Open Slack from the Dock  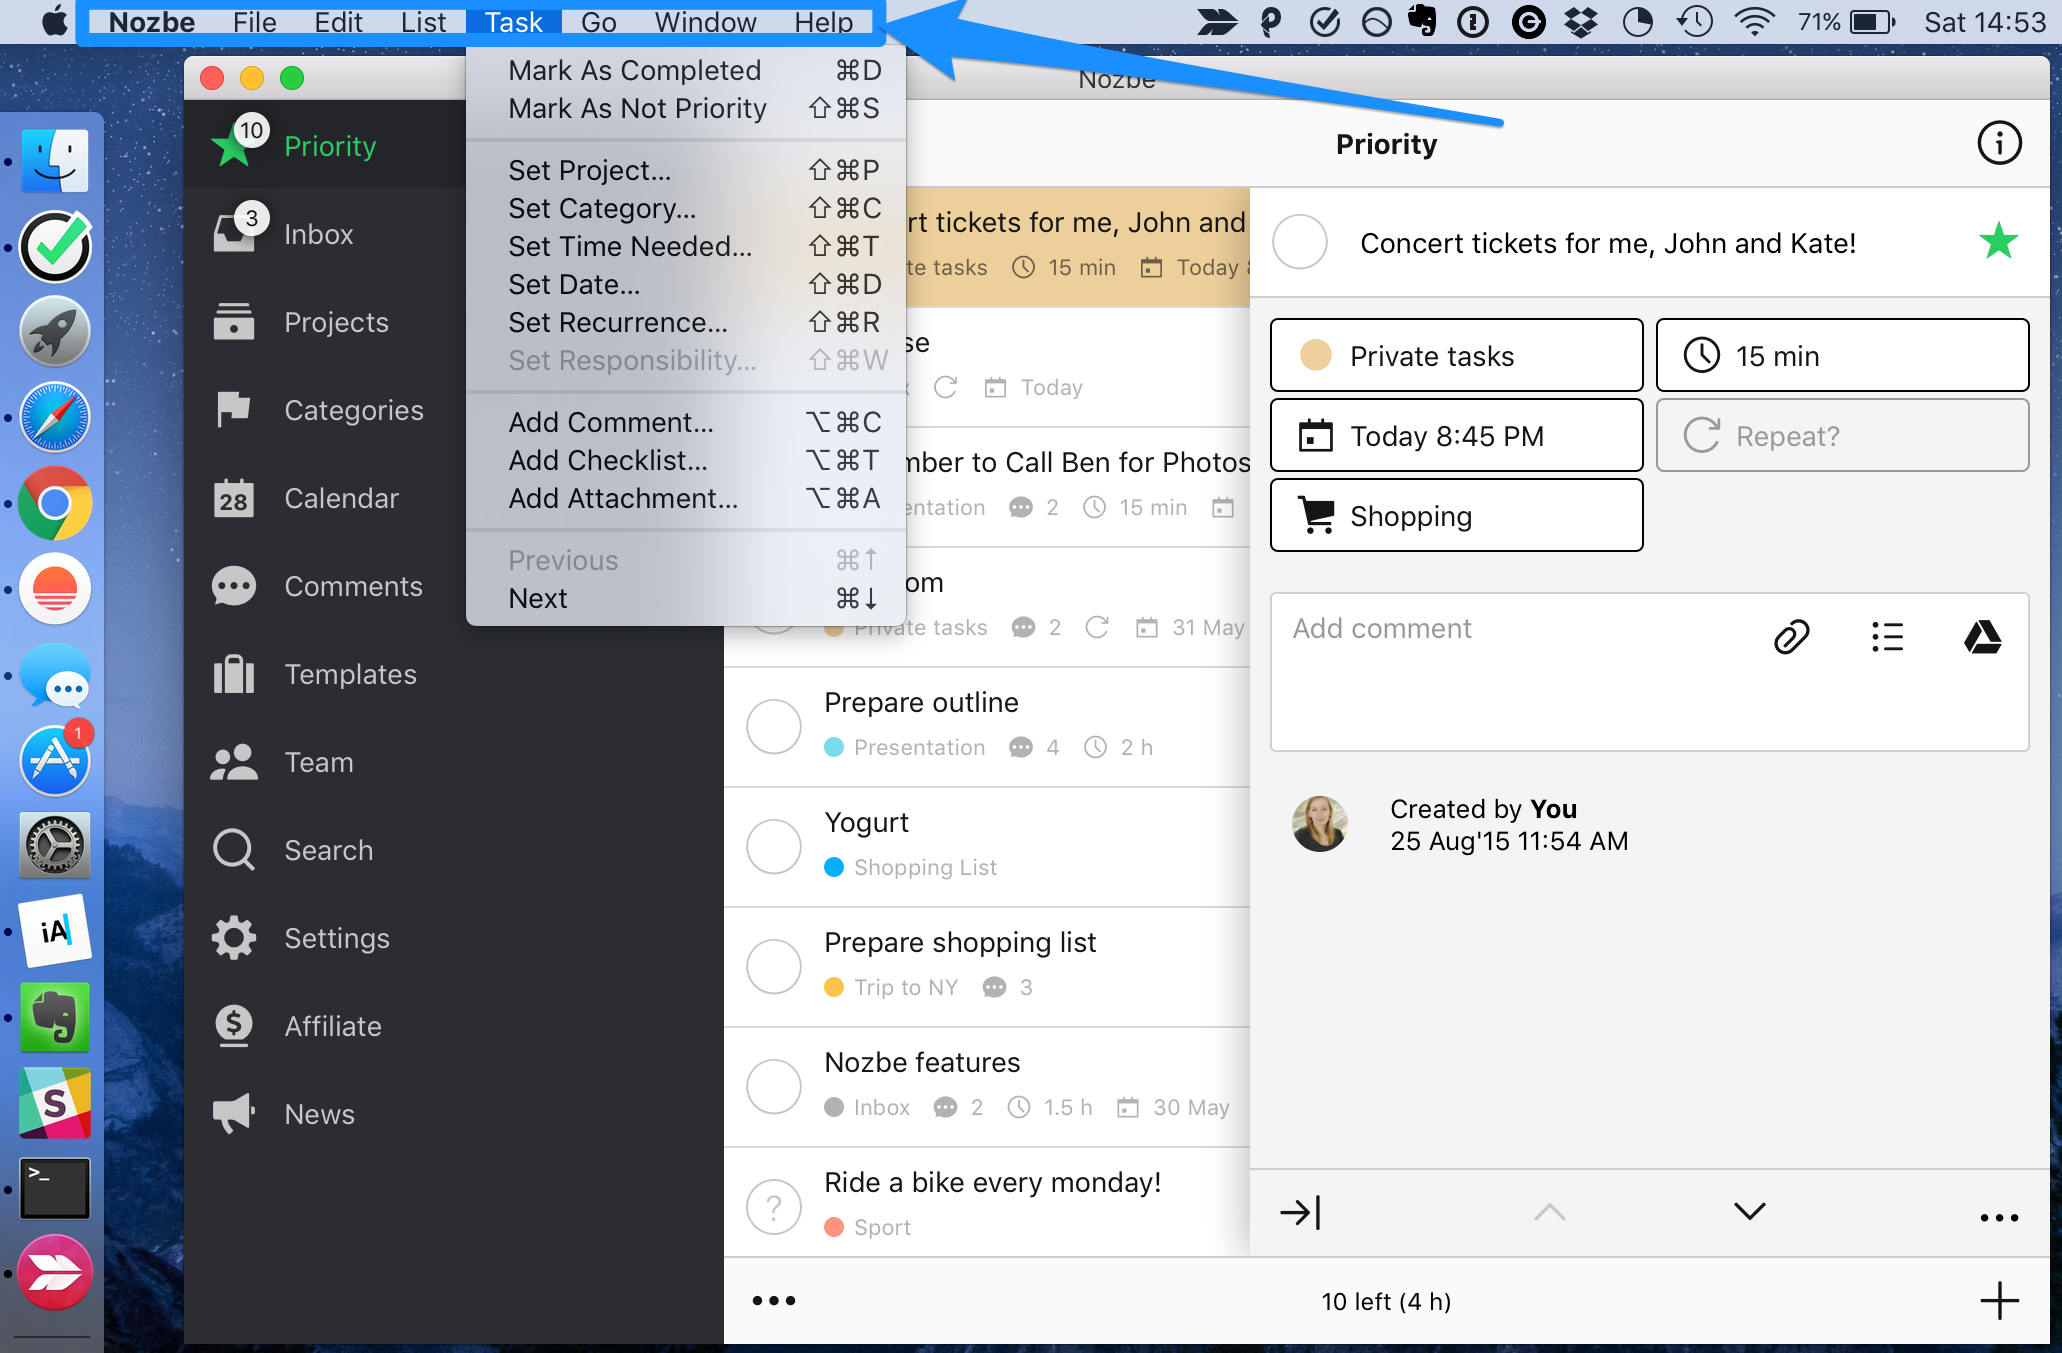[55, 1103]
